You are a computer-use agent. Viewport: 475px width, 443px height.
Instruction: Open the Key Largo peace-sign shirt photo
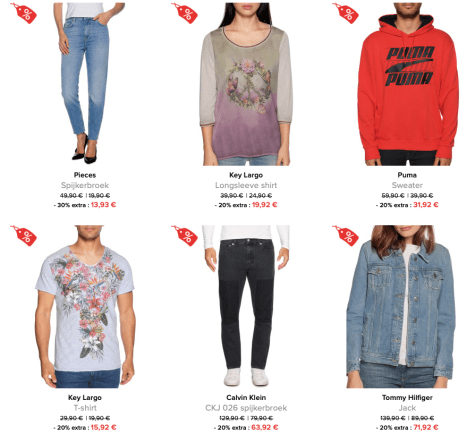(246, 84)
